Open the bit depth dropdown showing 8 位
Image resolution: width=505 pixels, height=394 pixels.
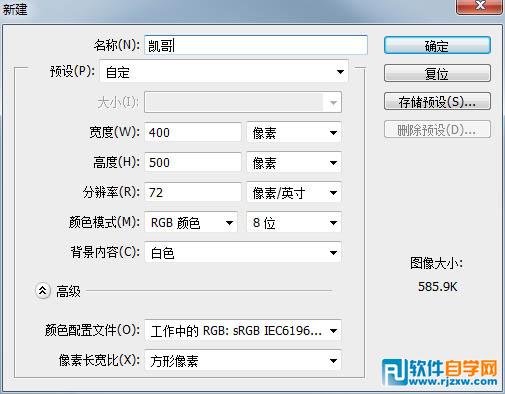tap(294, 222)
